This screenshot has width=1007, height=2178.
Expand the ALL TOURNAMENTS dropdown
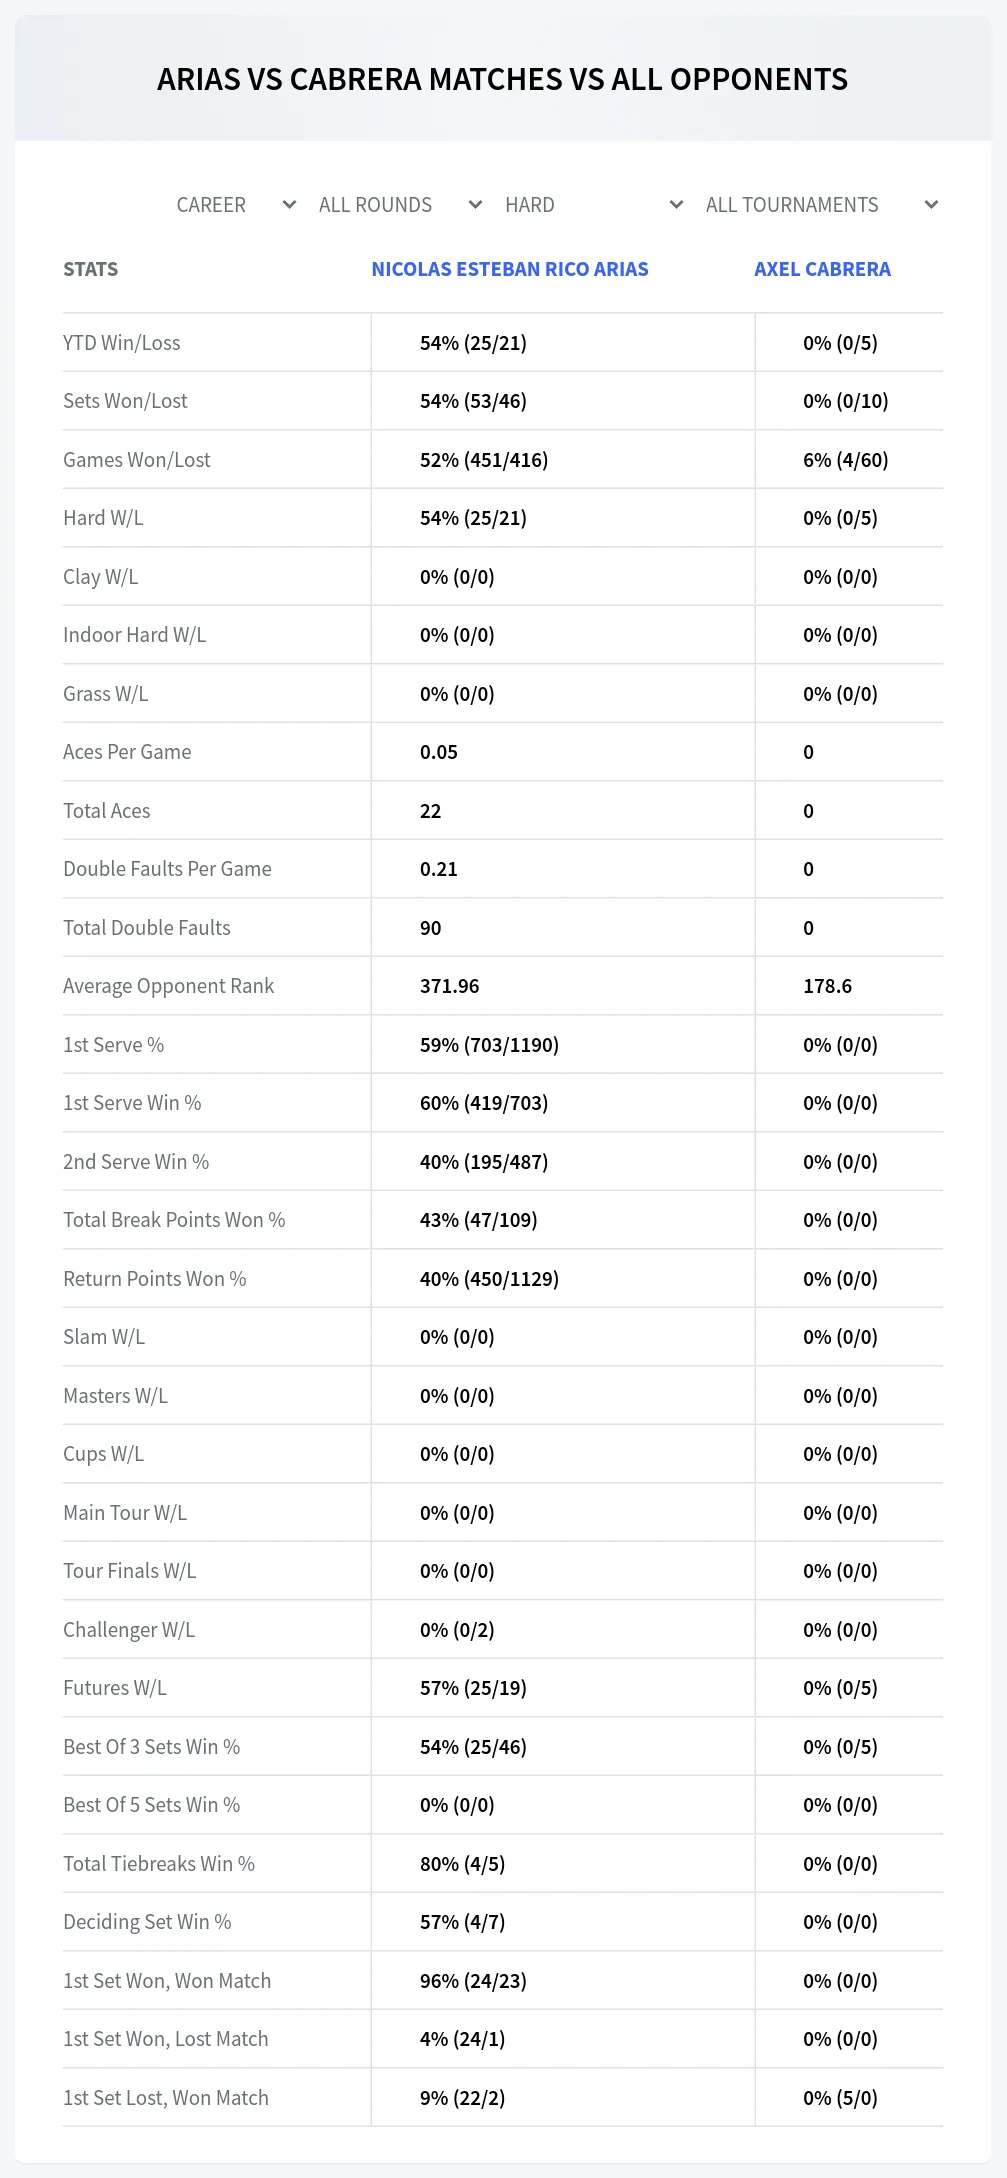click(821, 205)
